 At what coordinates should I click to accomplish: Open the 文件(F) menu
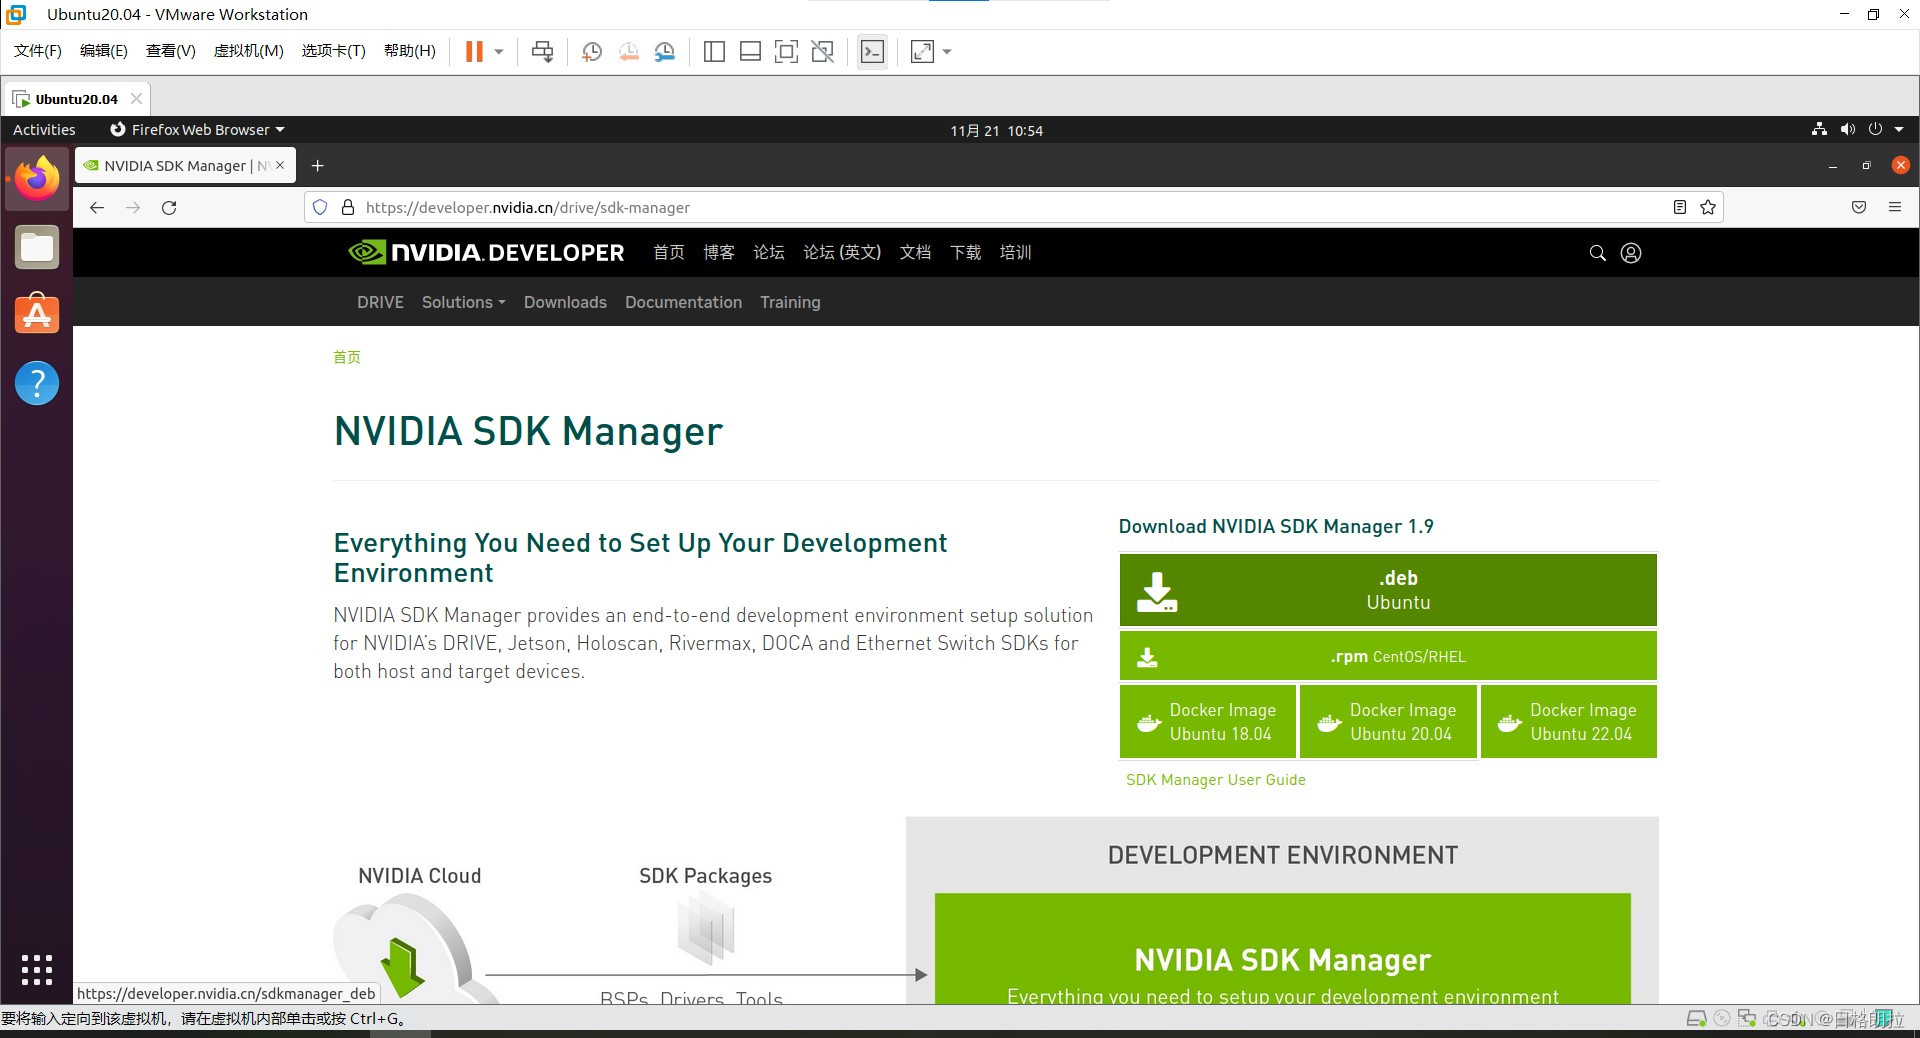tap(38, 51)
